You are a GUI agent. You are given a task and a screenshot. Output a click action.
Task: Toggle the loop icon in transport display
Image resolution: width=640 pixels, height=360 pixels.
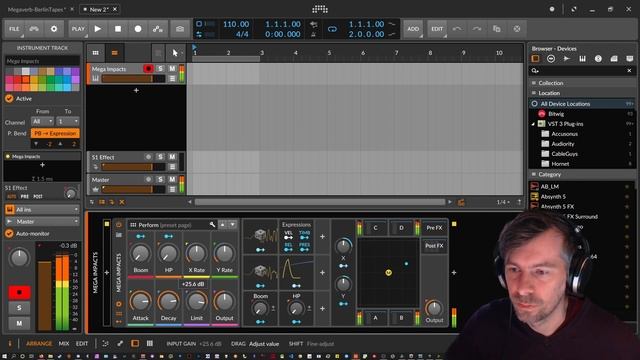pos(332,29)
